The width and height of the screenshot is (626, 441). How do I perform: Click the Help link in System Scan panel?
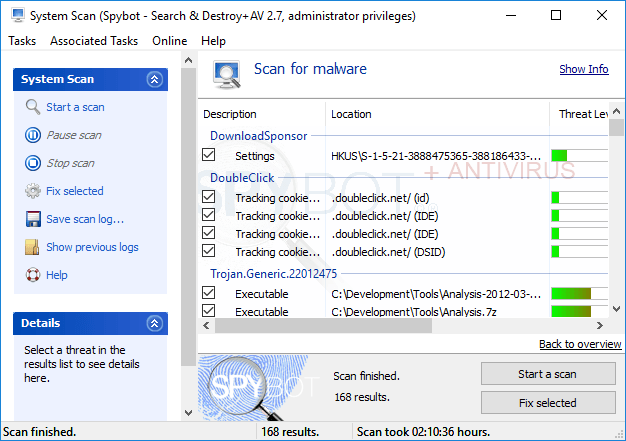(57, 275)
